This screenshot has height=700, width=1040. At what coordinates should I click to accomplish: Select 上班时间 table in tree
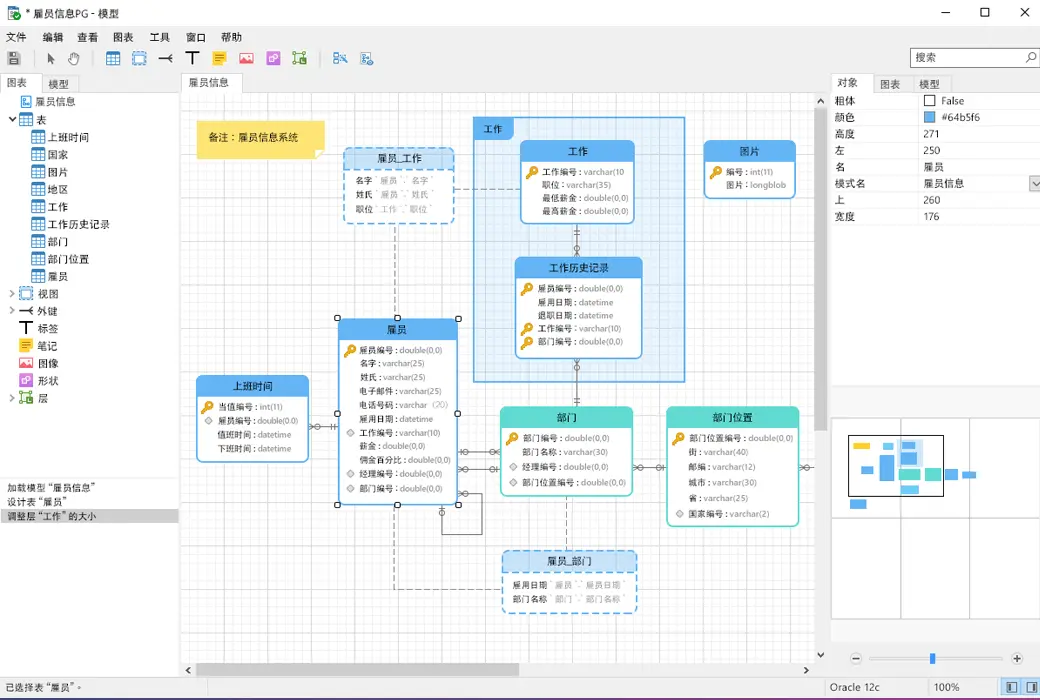click(x=68, y=137)
